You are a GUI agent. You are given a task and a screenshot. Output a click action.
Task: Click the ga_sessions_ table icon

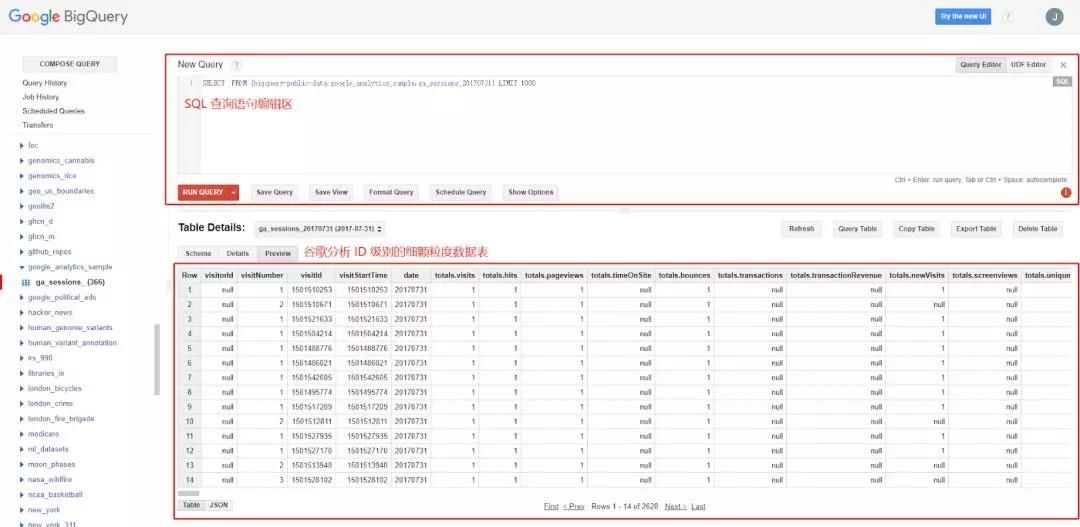tap(26, 283)
